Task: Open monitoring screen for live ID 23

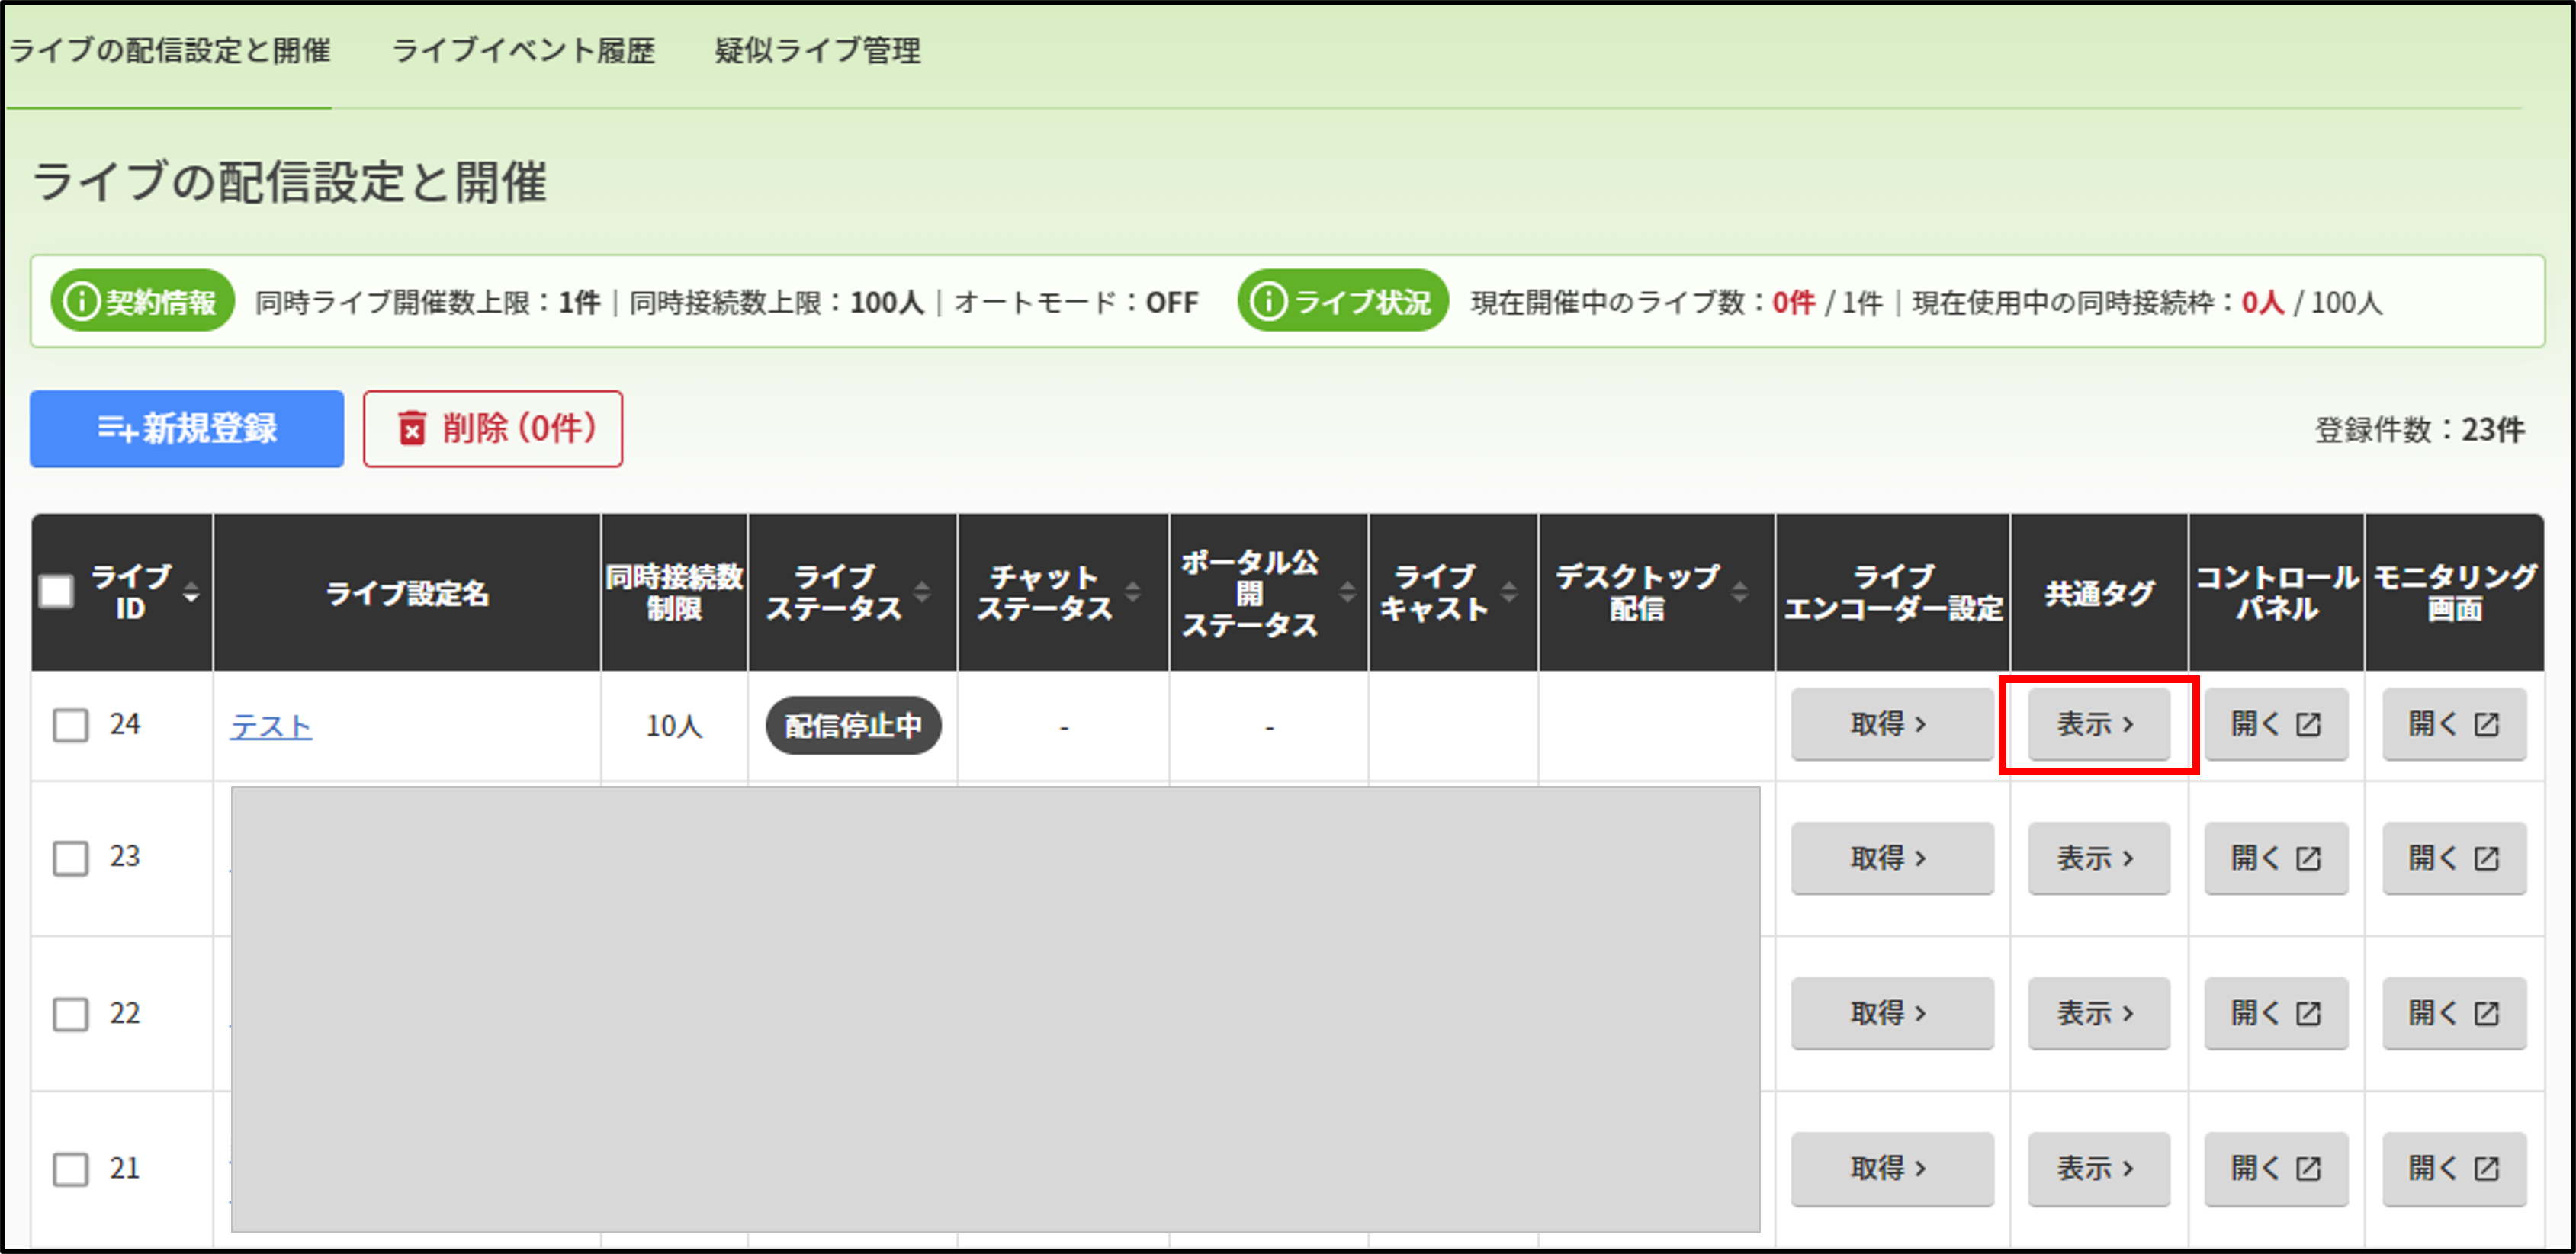Action: click(2454, 858)
